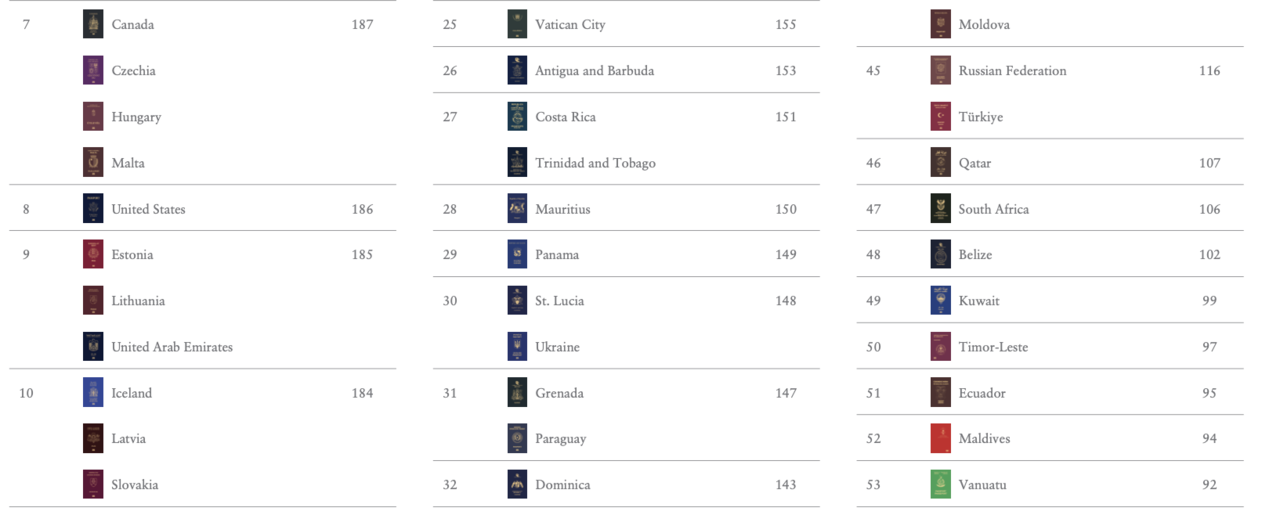The width and height of the screenshot is (1280, 515).
Task: Open the Timor-Leste country link
Action: pyautogui.click(x=993, y=347)
